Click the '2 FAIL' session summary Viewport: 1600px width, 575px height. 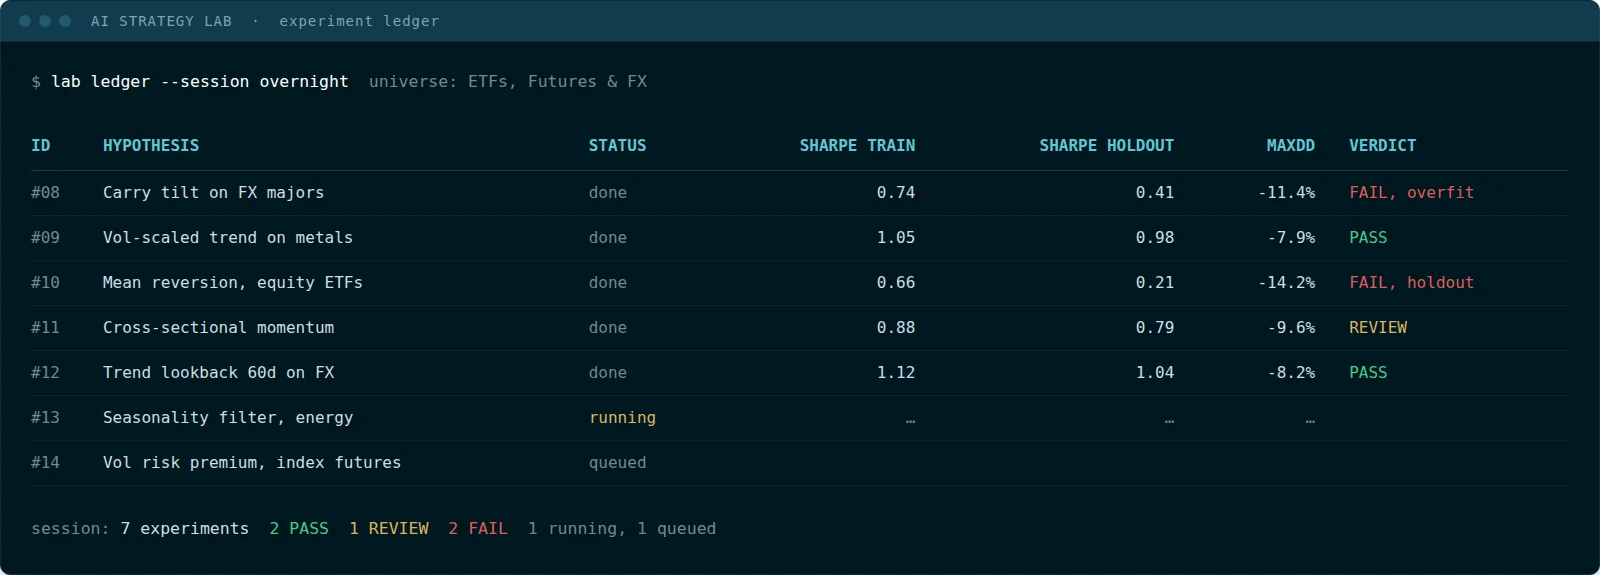coord(478,529)
